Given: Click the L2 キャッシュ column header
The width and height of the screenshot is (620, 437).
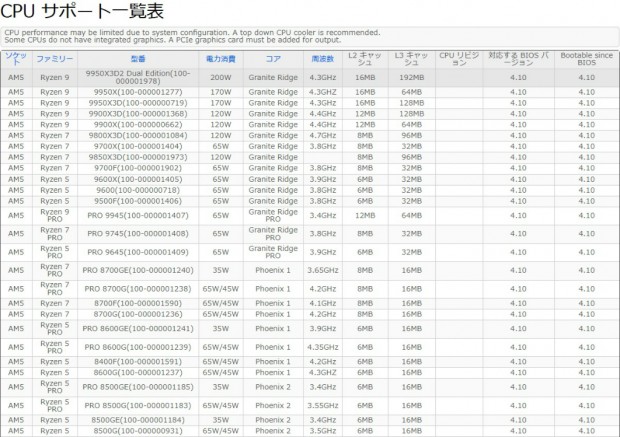Looking at the screenshot, I should (365, 59).
